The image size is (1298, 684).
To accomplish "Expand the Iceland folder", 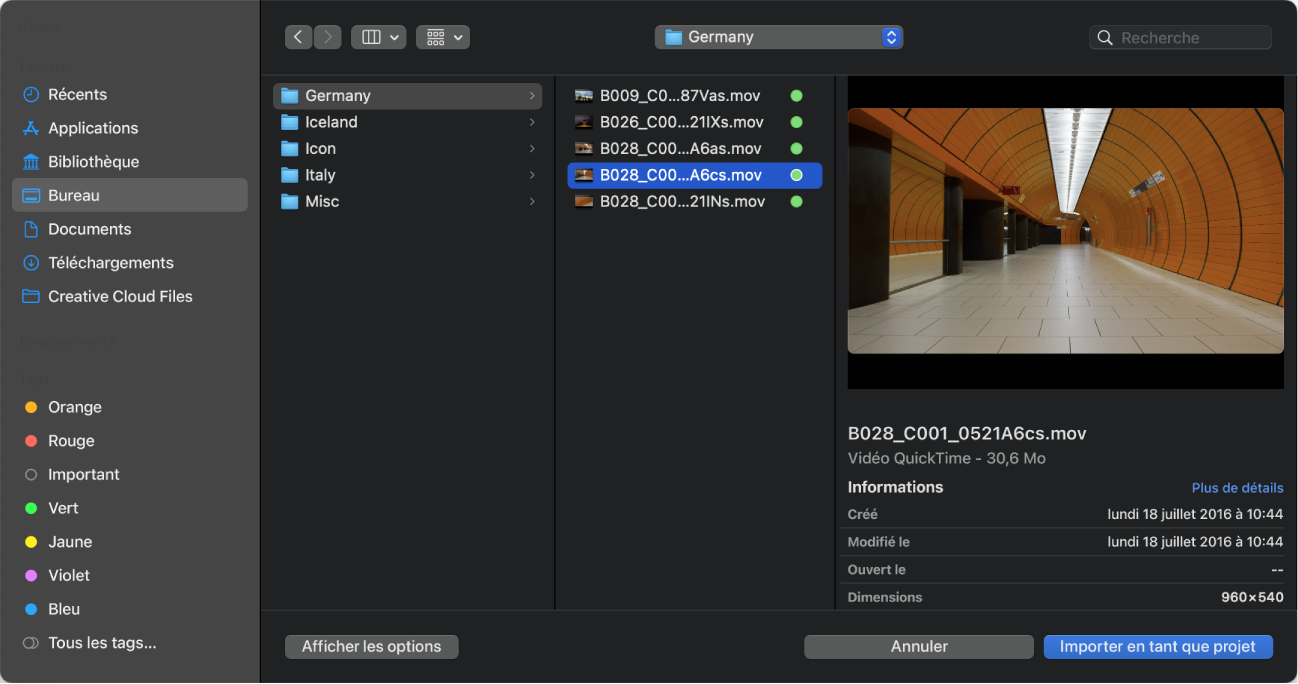I will point(331,122).
